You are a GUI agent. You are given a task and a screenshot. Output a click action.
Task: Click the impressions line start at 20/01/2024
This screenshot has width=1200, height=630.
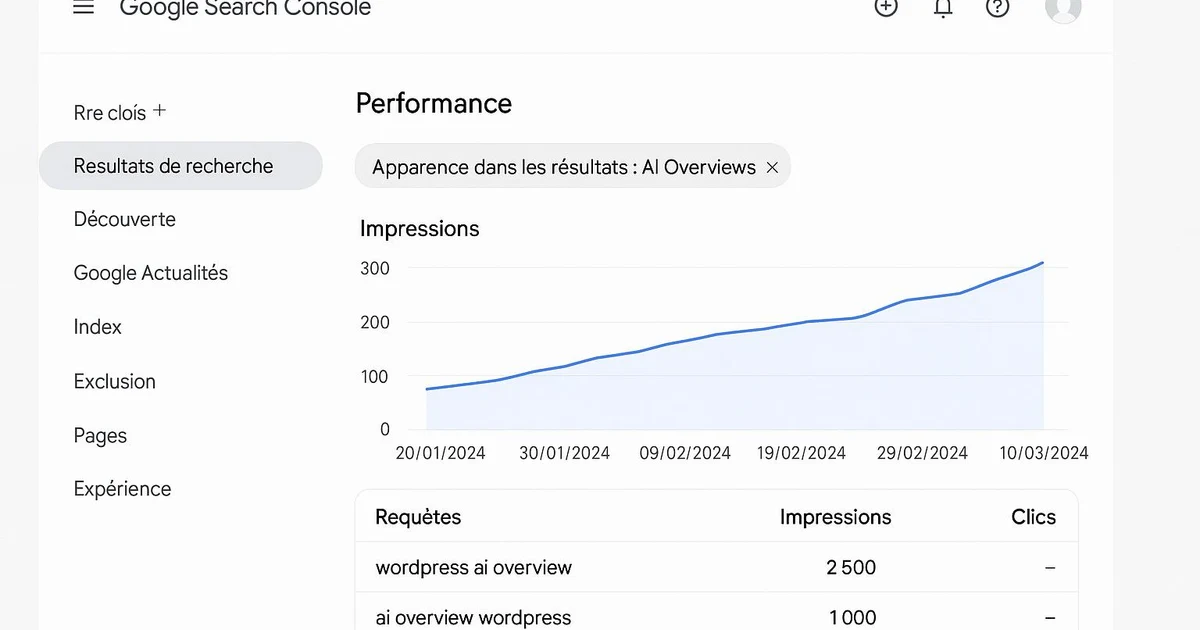click(427, 389)
